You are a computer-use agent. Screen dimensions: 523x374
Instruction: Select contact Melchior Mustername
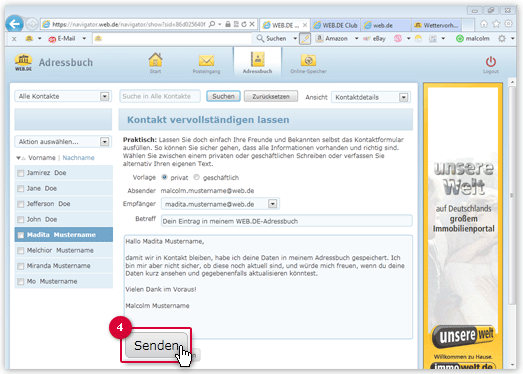63,251
